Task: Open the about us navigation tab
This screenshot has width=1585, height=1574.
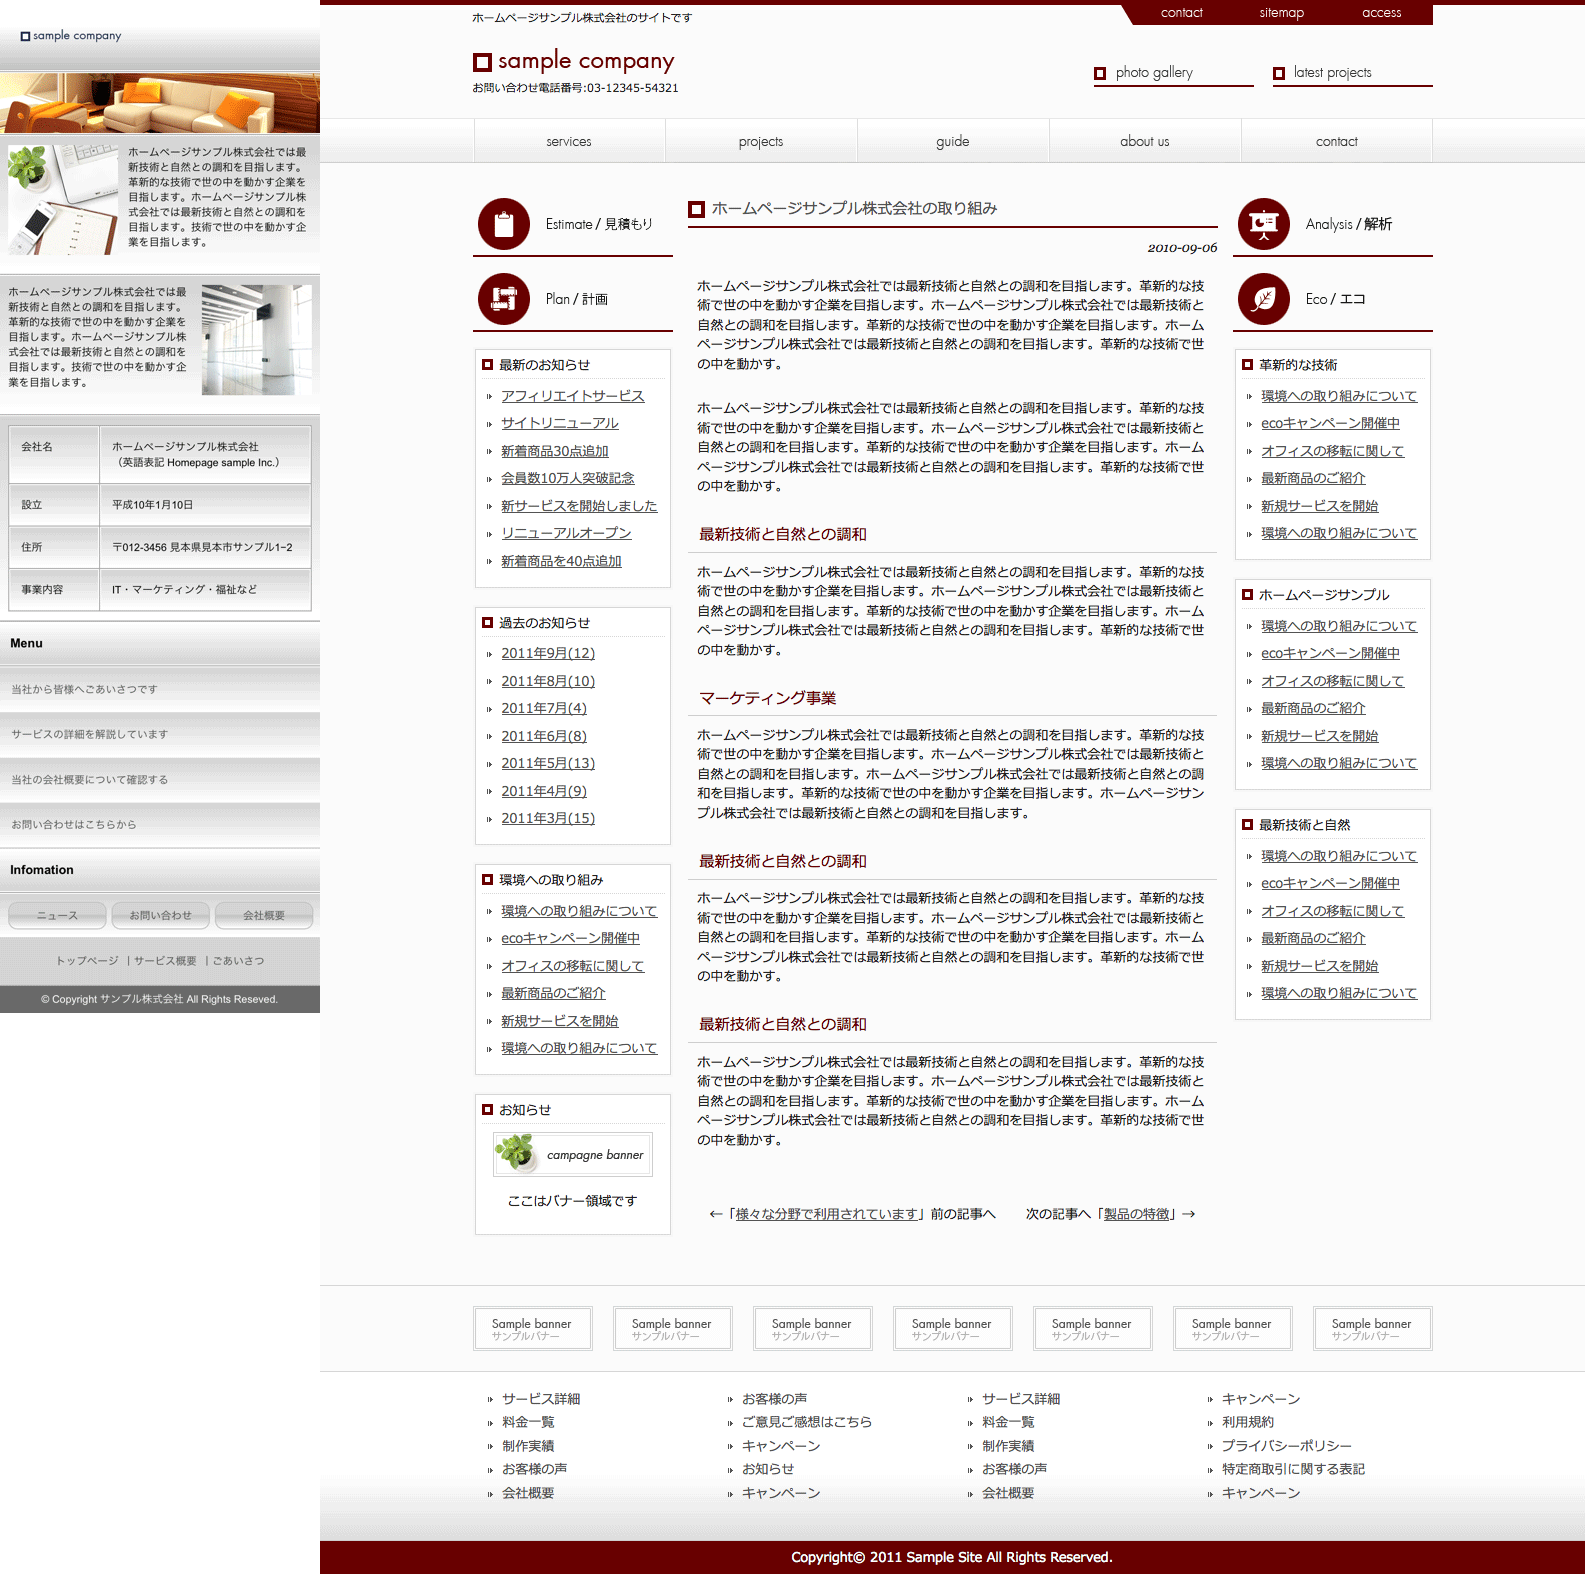Action: point(1145,141)
